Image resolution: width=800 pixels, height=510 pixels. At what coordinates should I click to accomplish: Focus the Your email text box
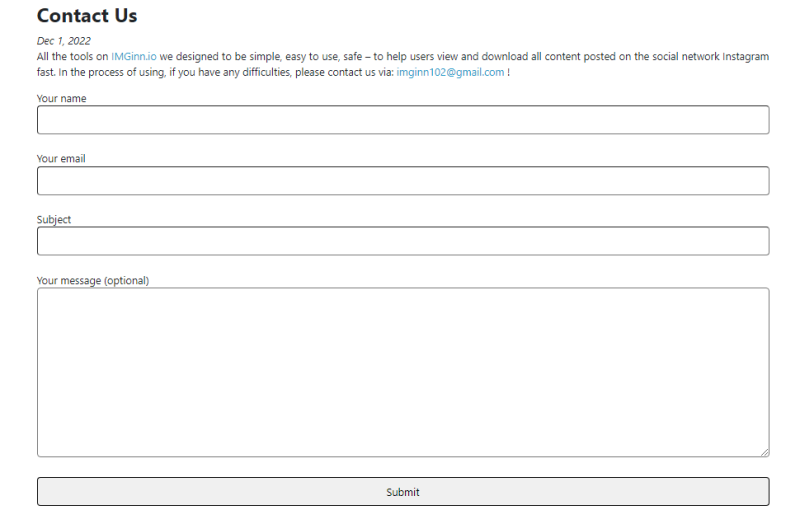tap(403, 181)
